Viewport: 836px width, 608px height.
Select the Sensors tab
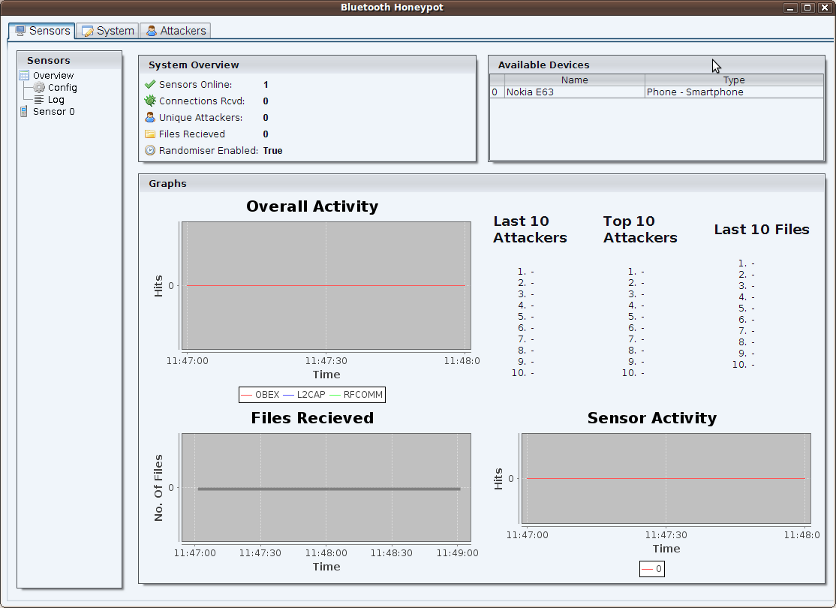click(42, 31)
